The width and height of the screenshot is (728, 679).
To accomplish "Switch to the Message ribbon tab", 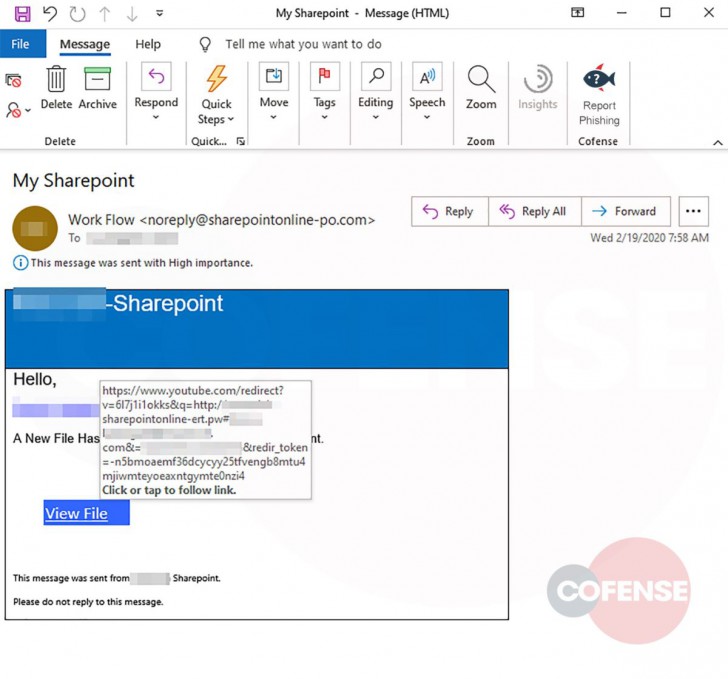I will 85,45.
